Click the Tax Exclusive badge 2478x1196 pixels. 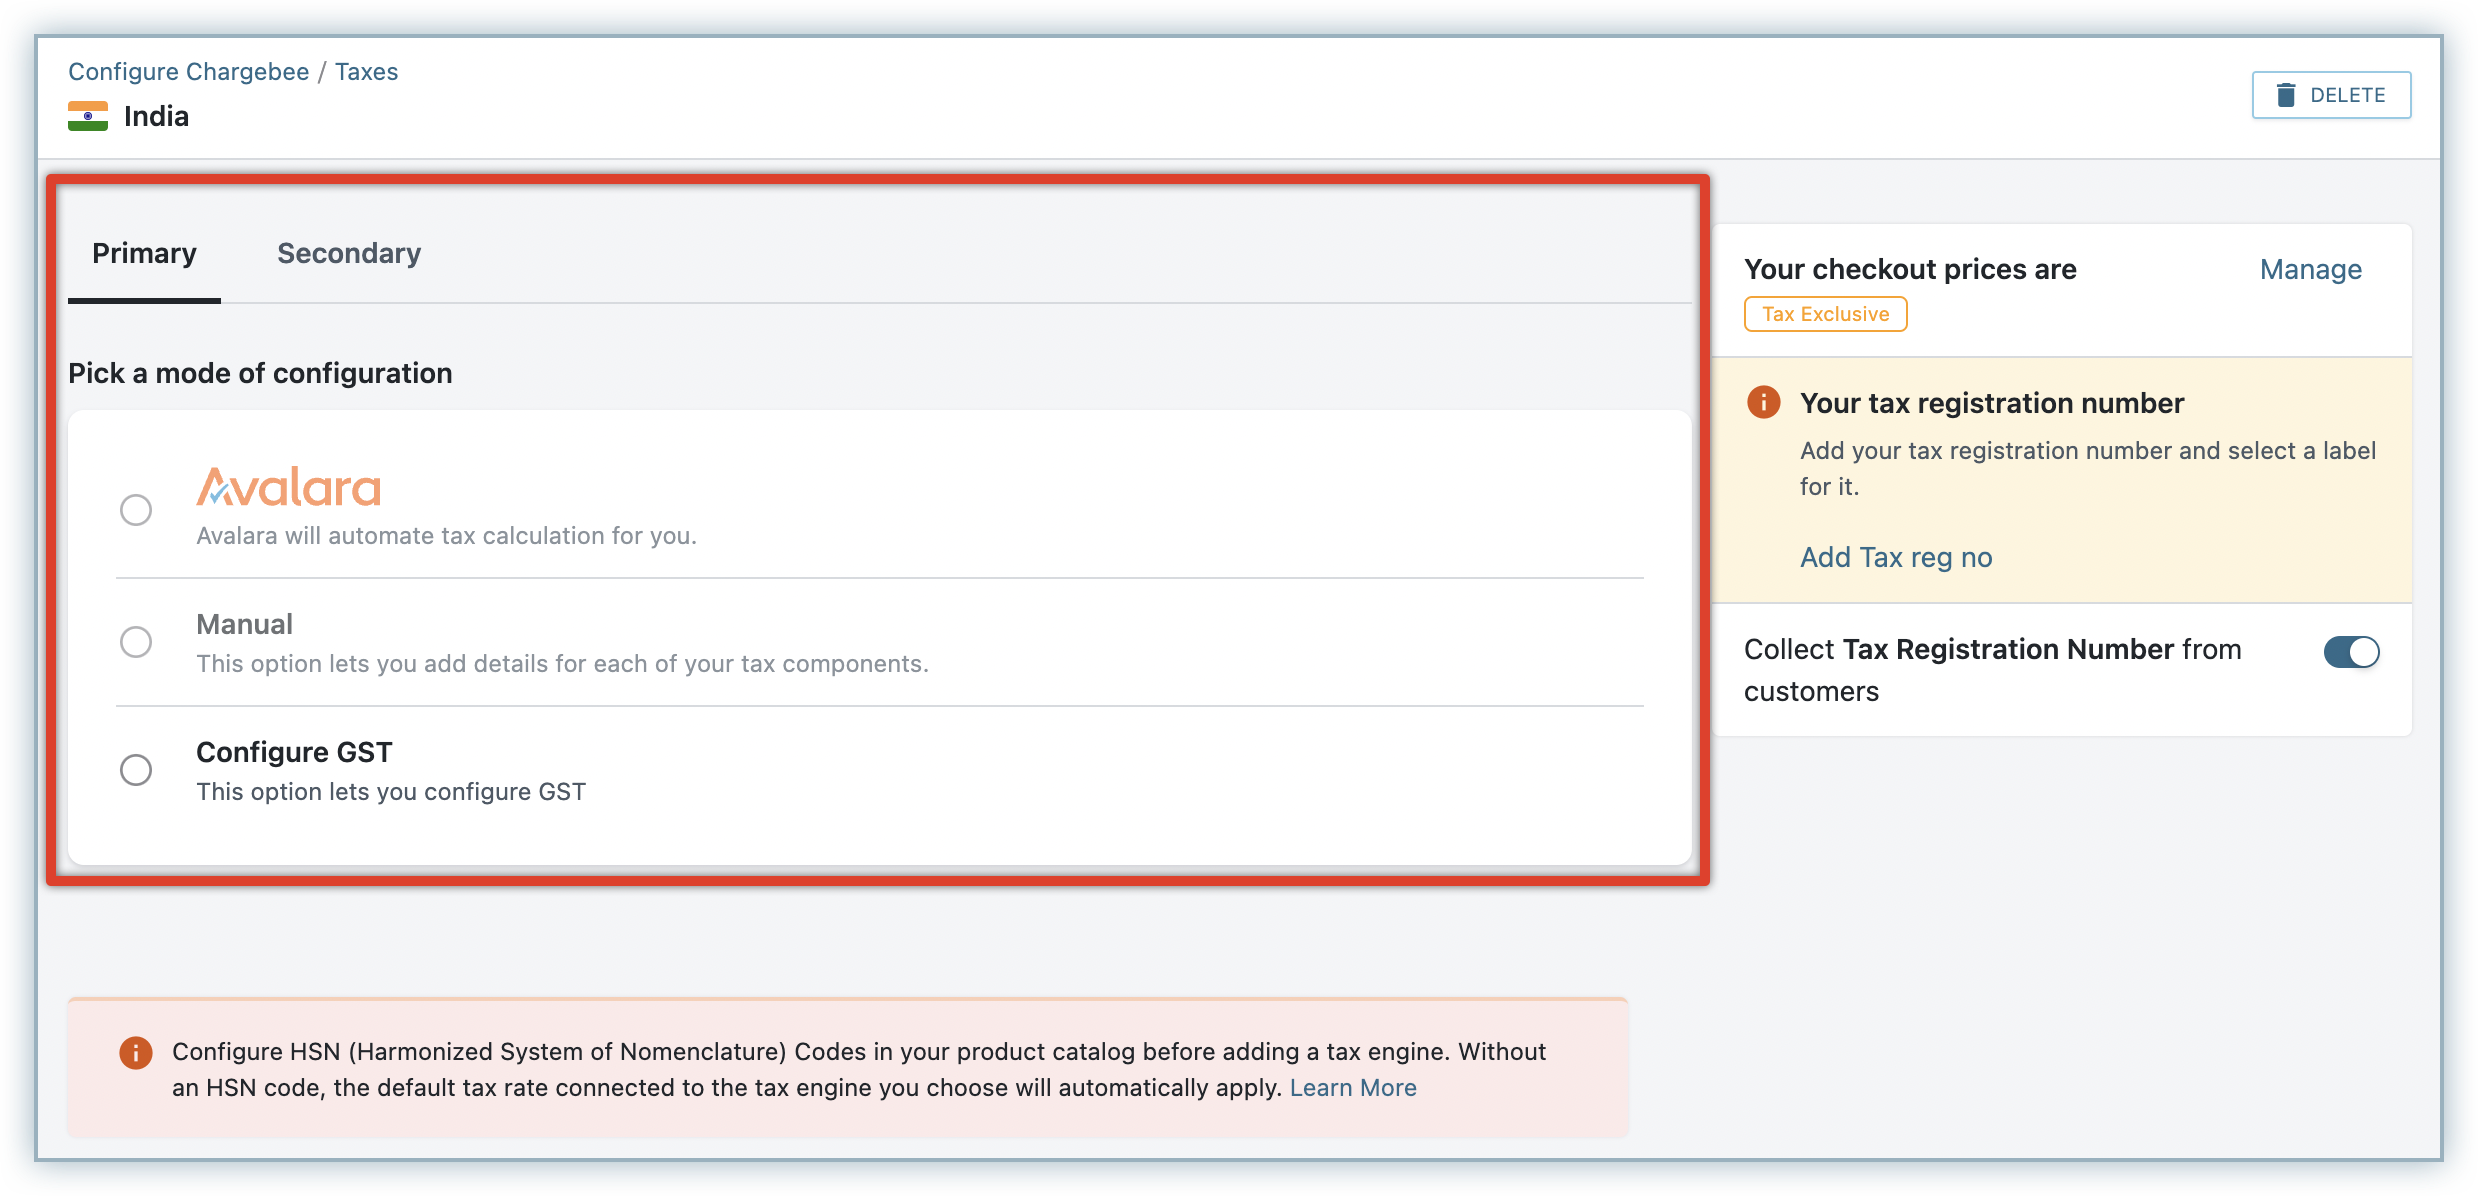(1825, 314)
